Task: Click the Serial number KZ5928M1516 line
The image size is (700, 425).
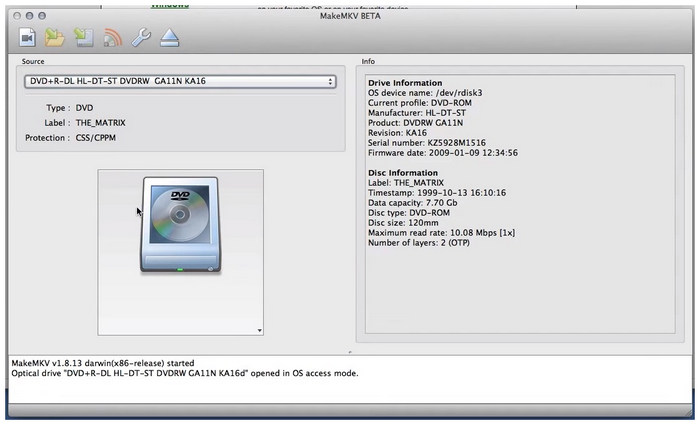Action: point(427,143)
